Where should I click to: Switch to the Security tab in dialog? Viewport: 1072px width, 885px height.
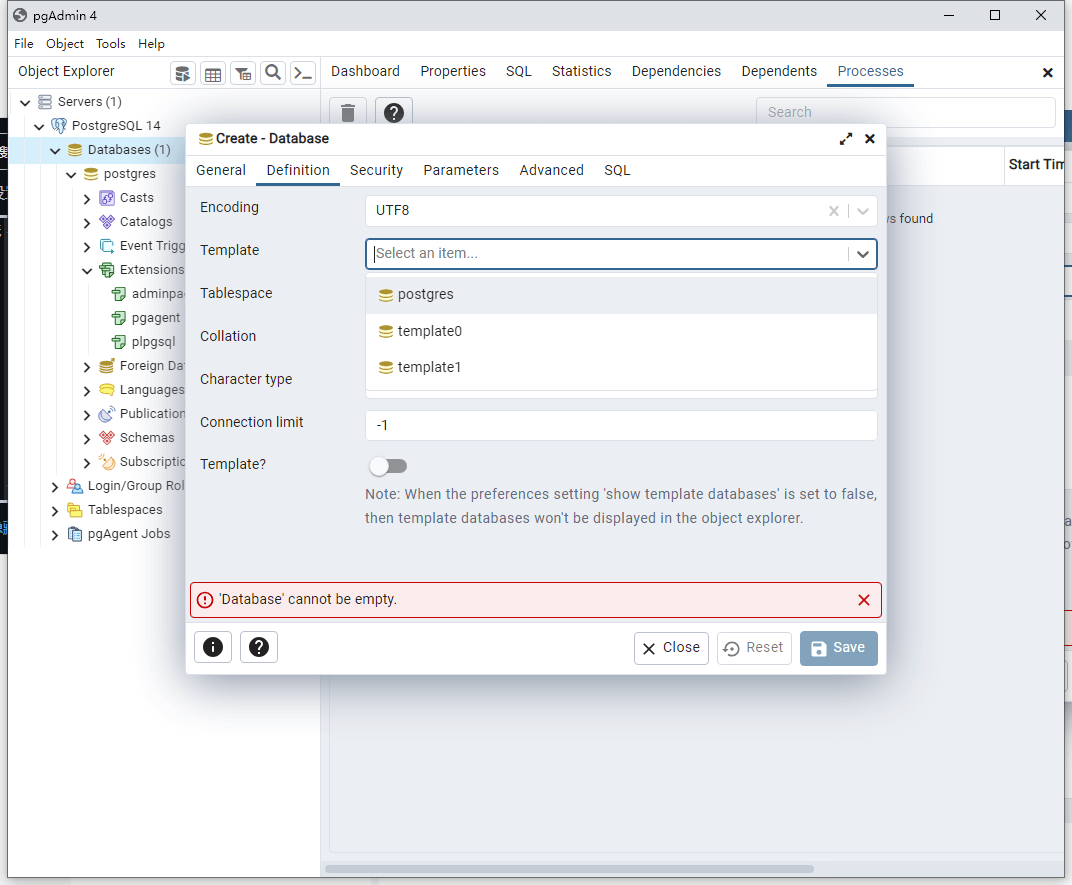376,170
